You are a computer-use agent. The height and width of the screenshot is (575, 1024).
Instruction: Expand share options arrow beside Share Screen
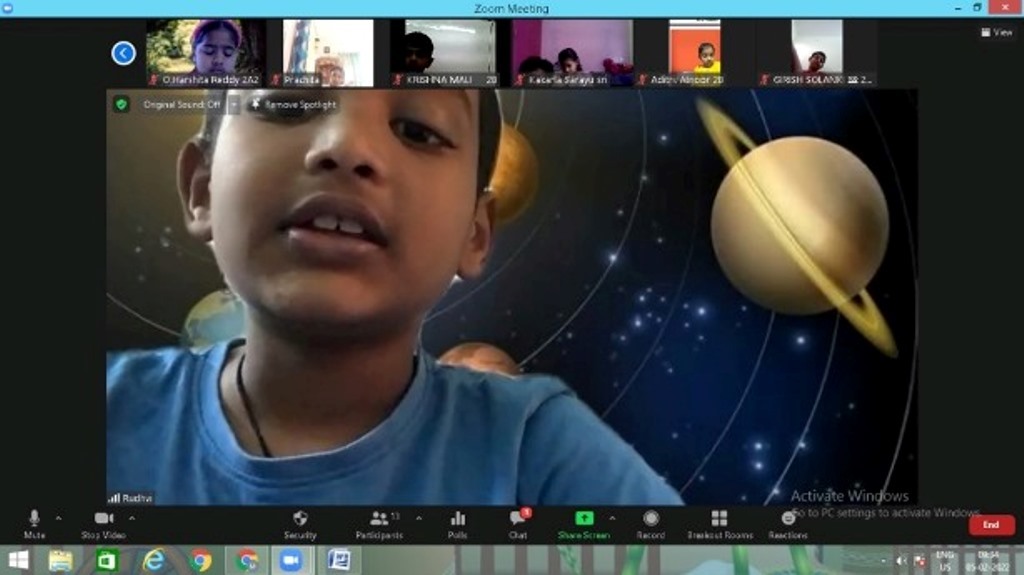pos(612,518)
